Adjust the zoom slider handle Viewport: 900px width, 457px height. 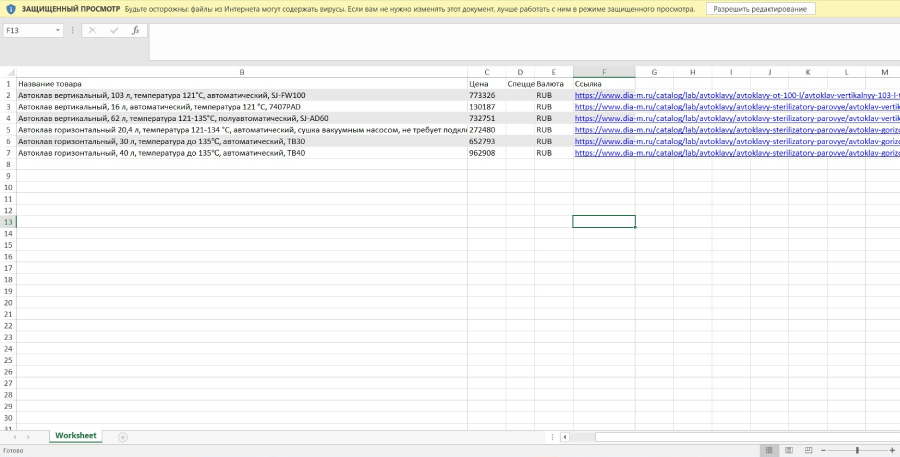[x=858, y=450]
